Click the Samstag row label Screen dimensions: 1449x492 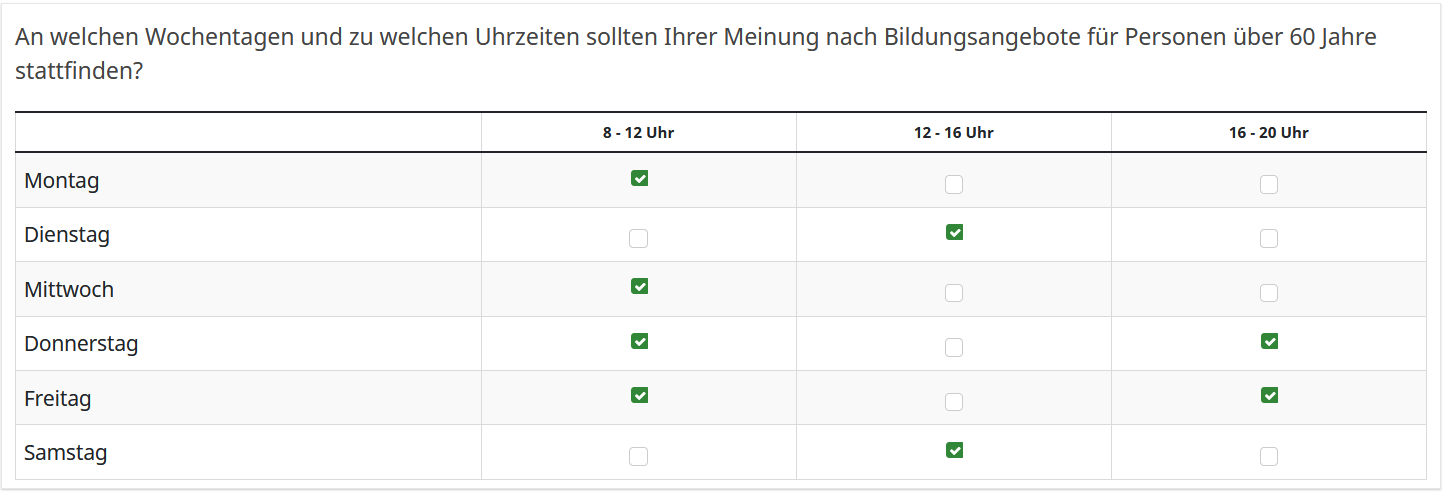click(66, 452)
